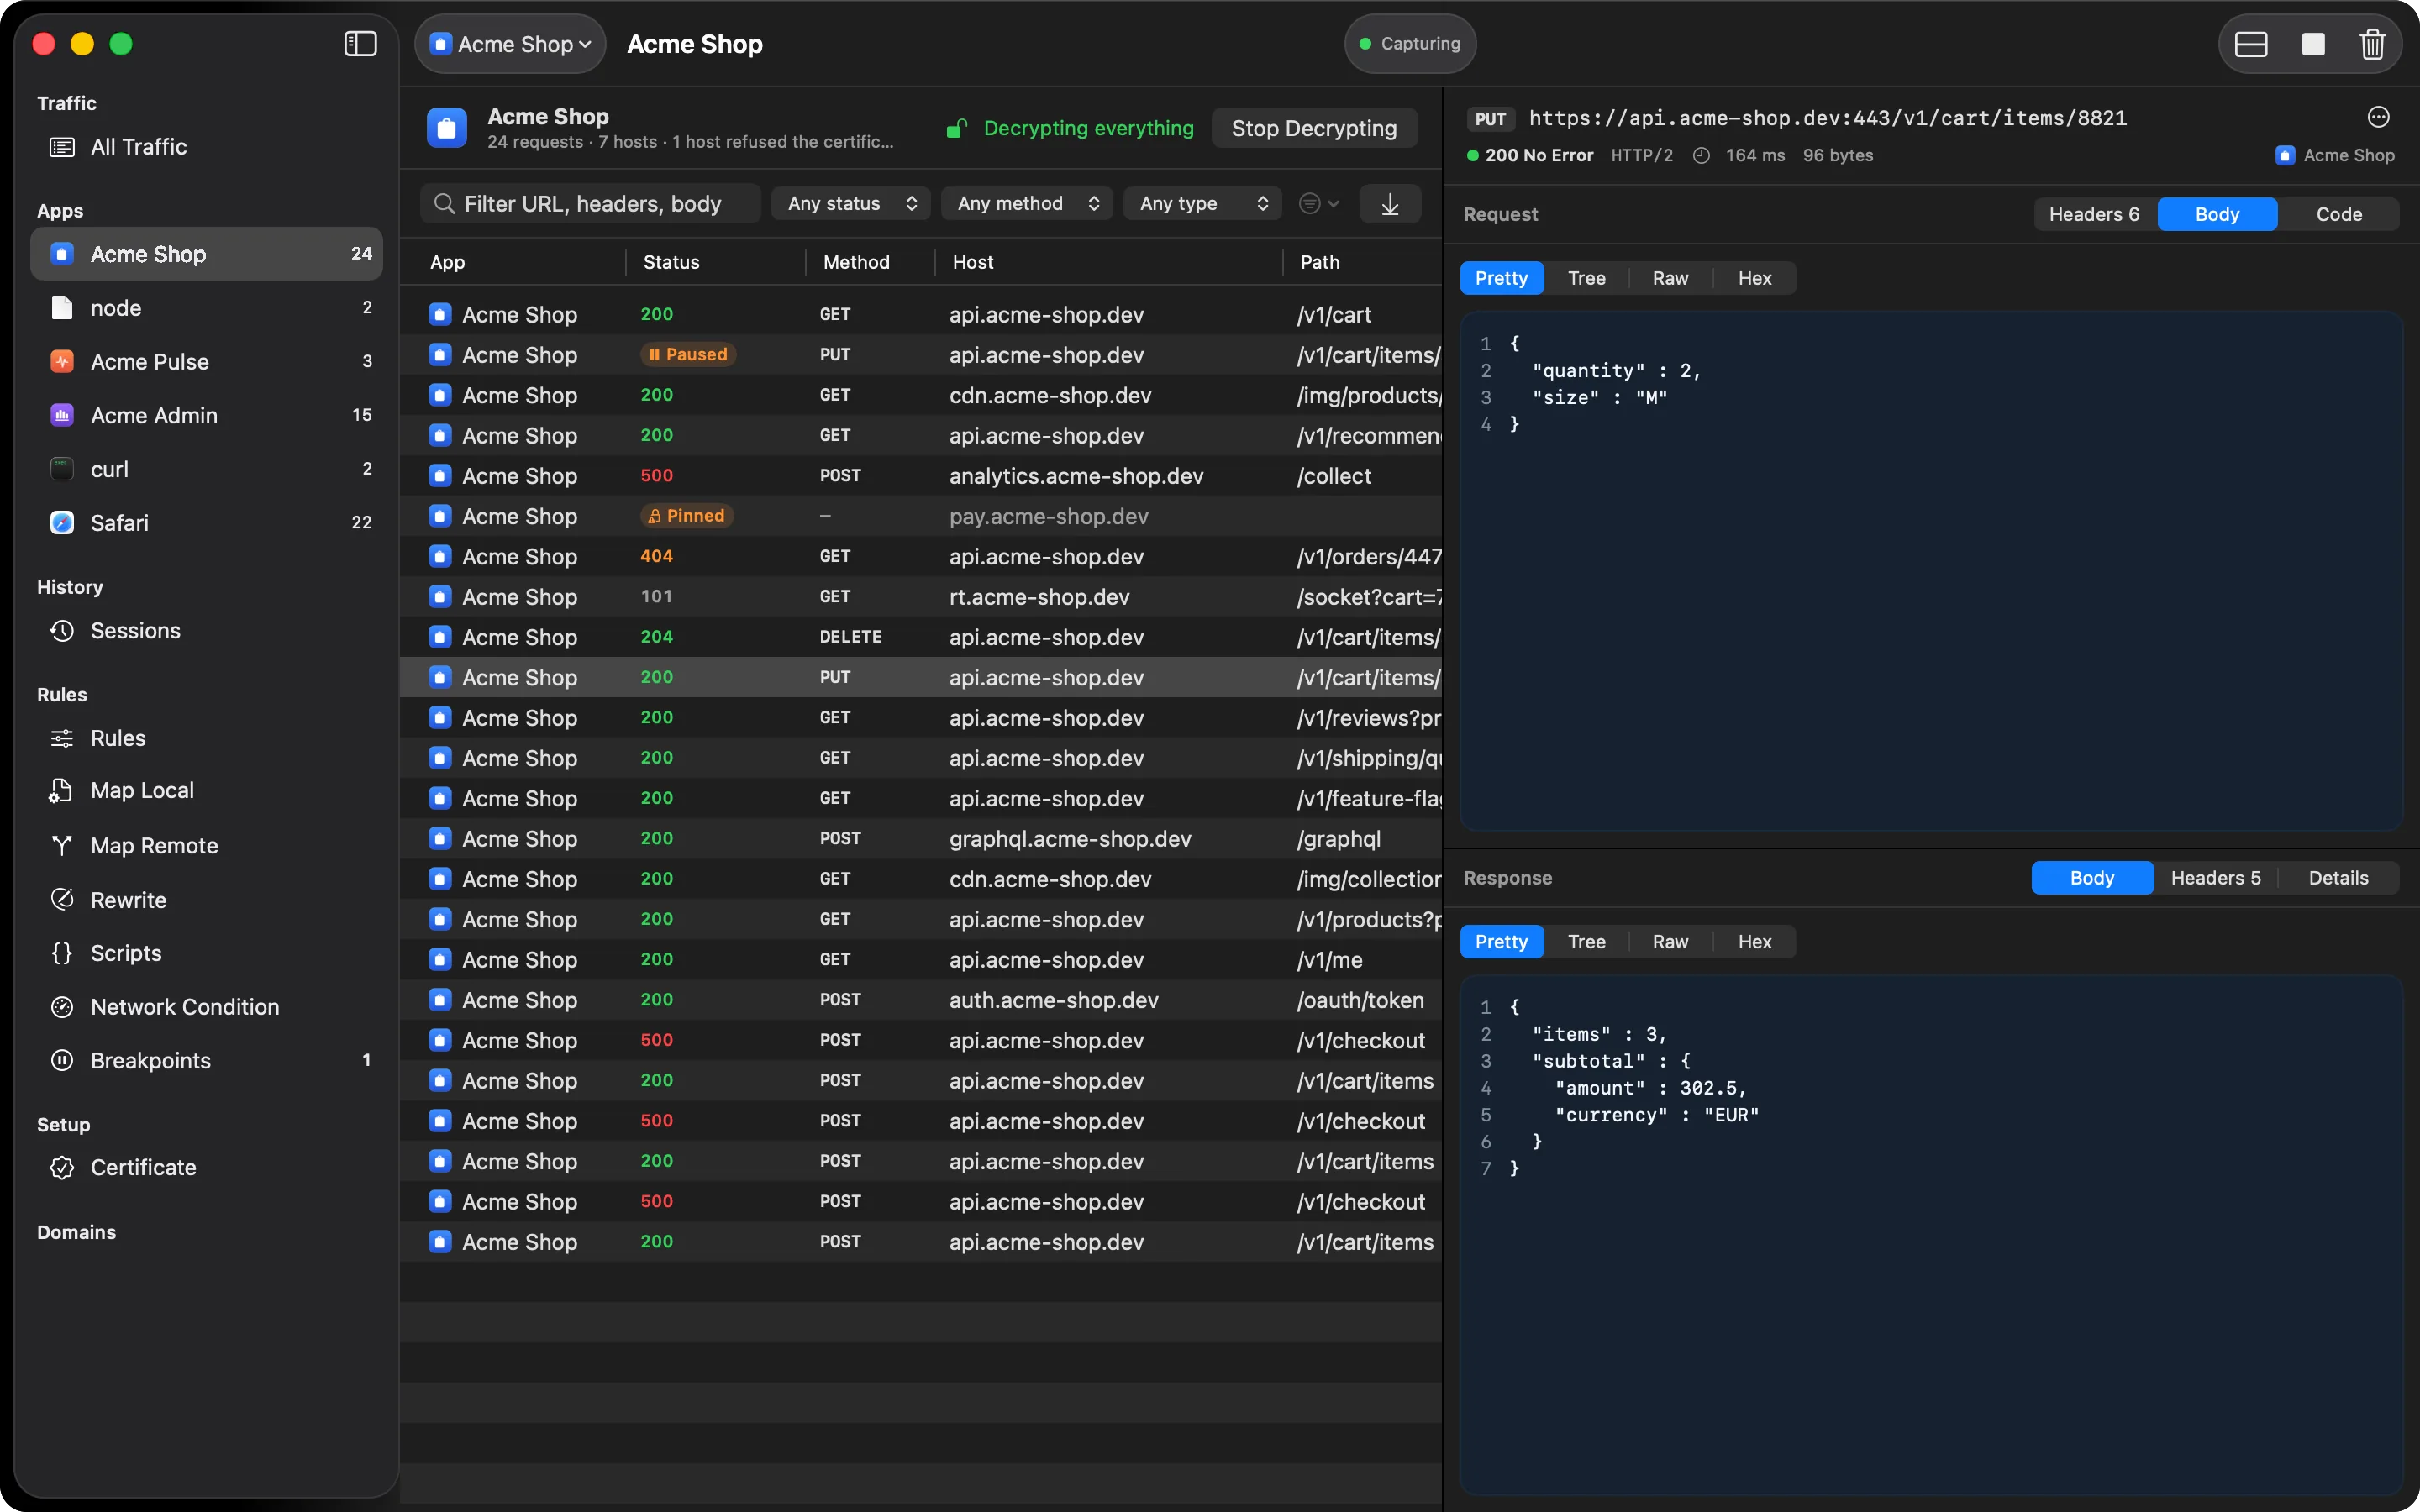Select the DELETE /v1/cart/items row
The width and height of the screenshot is (2420, 1512).
[921, 637]
